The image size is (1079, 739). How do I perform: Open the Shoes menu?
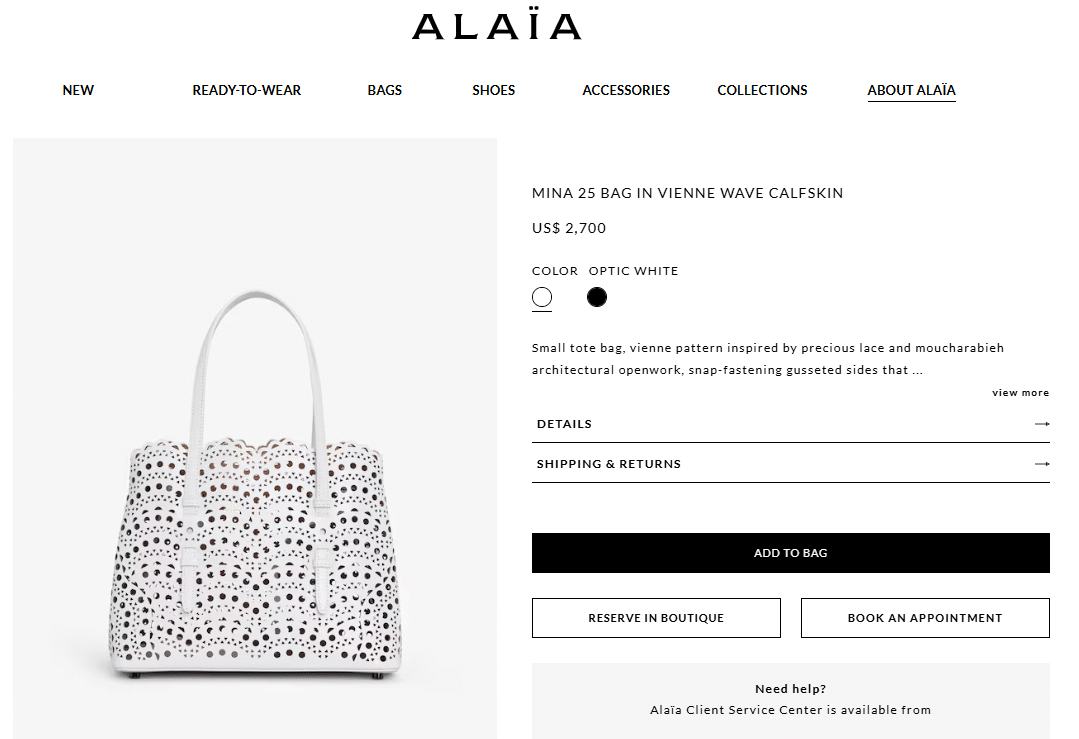click(x=493, y=90)
